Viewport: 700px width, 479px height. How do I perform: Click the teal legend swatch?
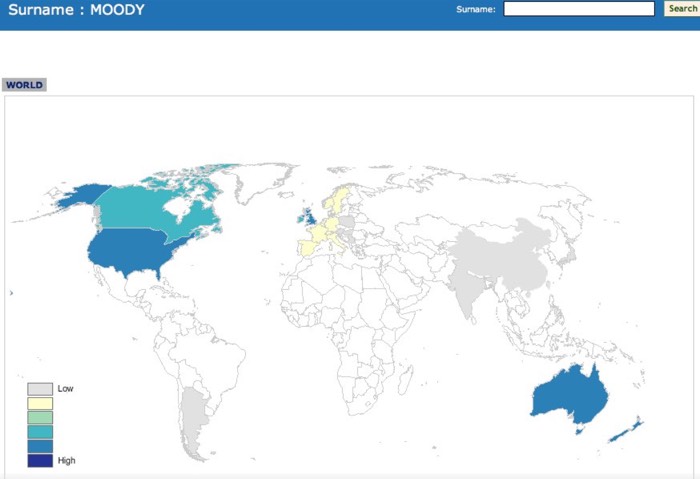pyautogui.click(x=40, y=431)
